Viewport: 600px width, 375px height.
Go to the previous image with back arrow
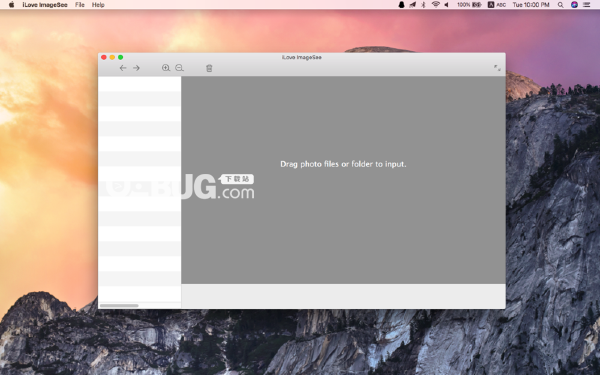123,68
